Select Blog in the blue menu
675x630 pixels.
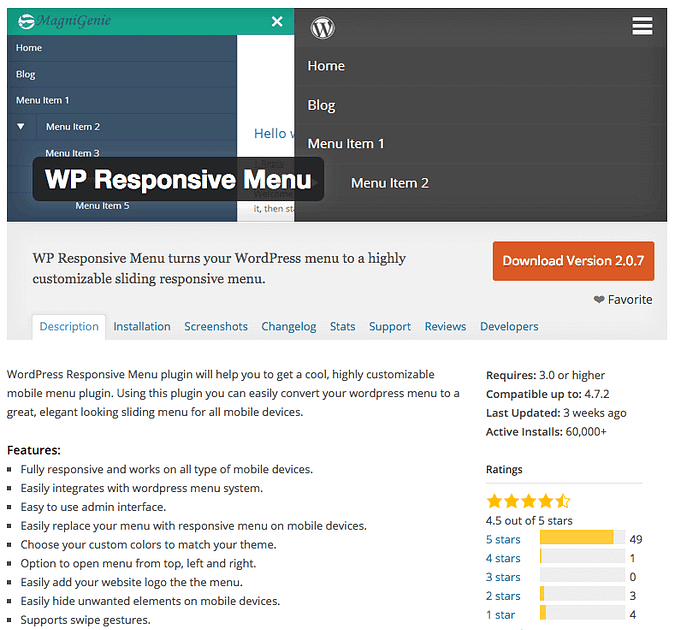tap(25, 74)
